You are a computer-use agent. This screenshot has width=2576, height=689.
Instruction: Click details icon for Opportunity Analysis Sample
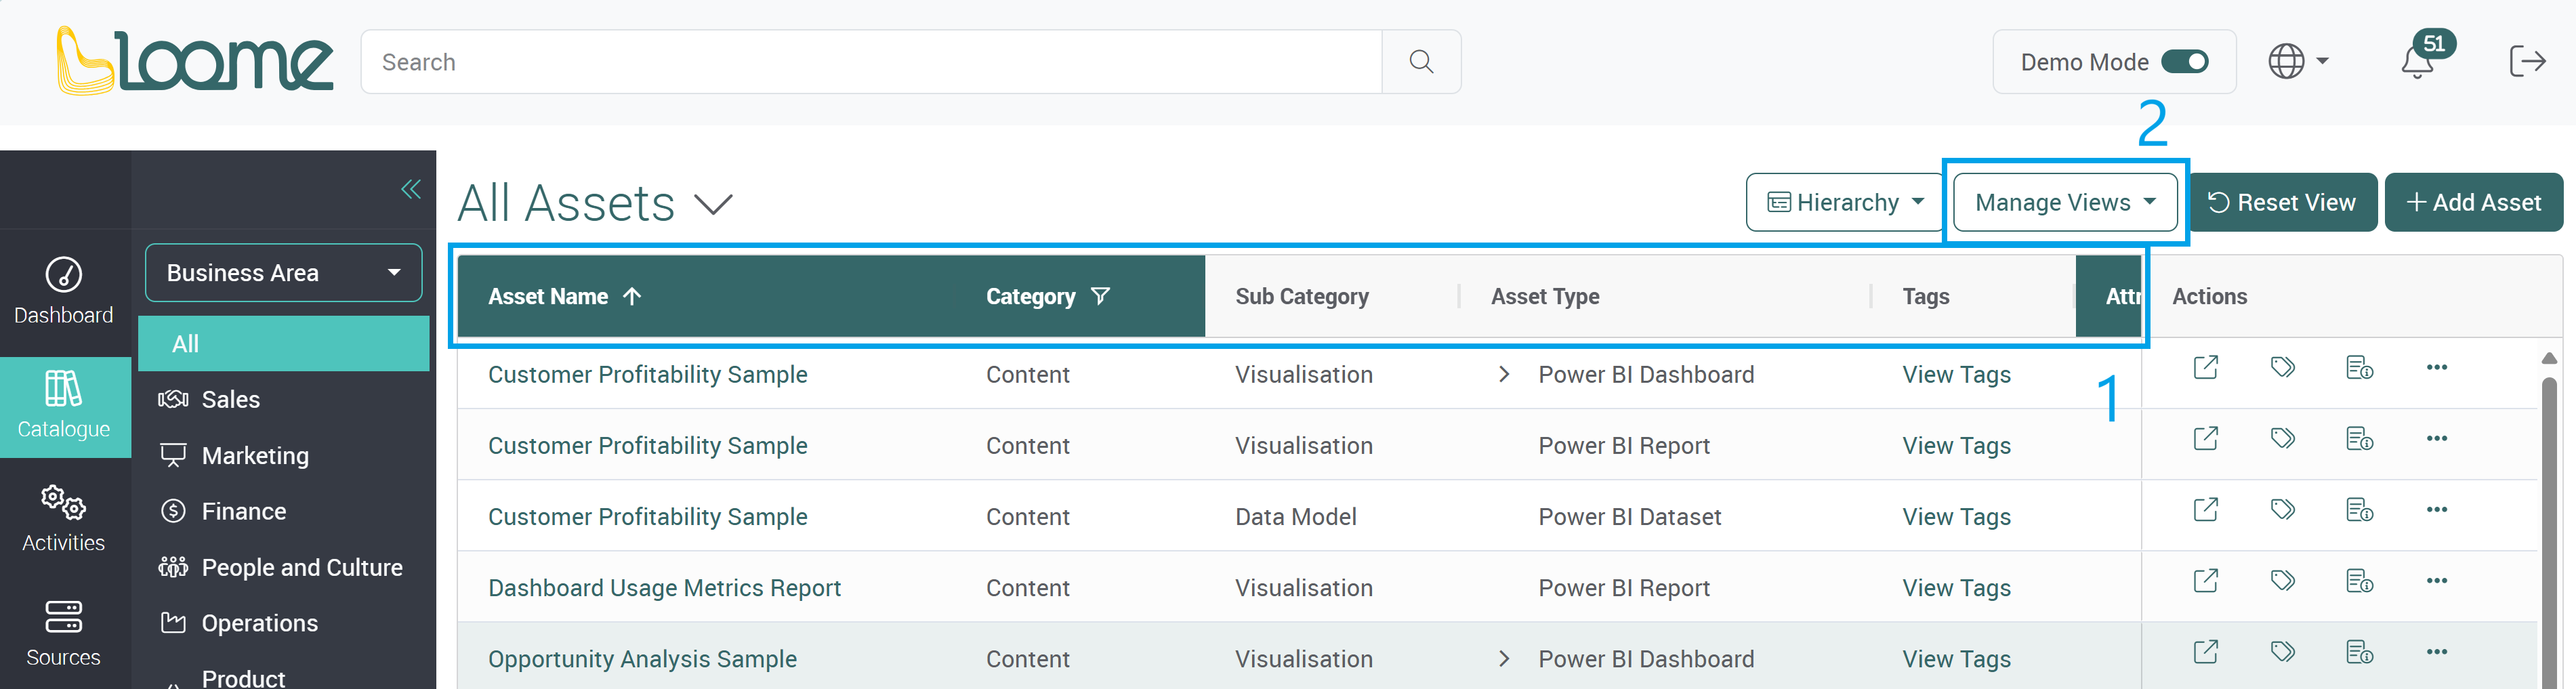[x=2359, y=652]
